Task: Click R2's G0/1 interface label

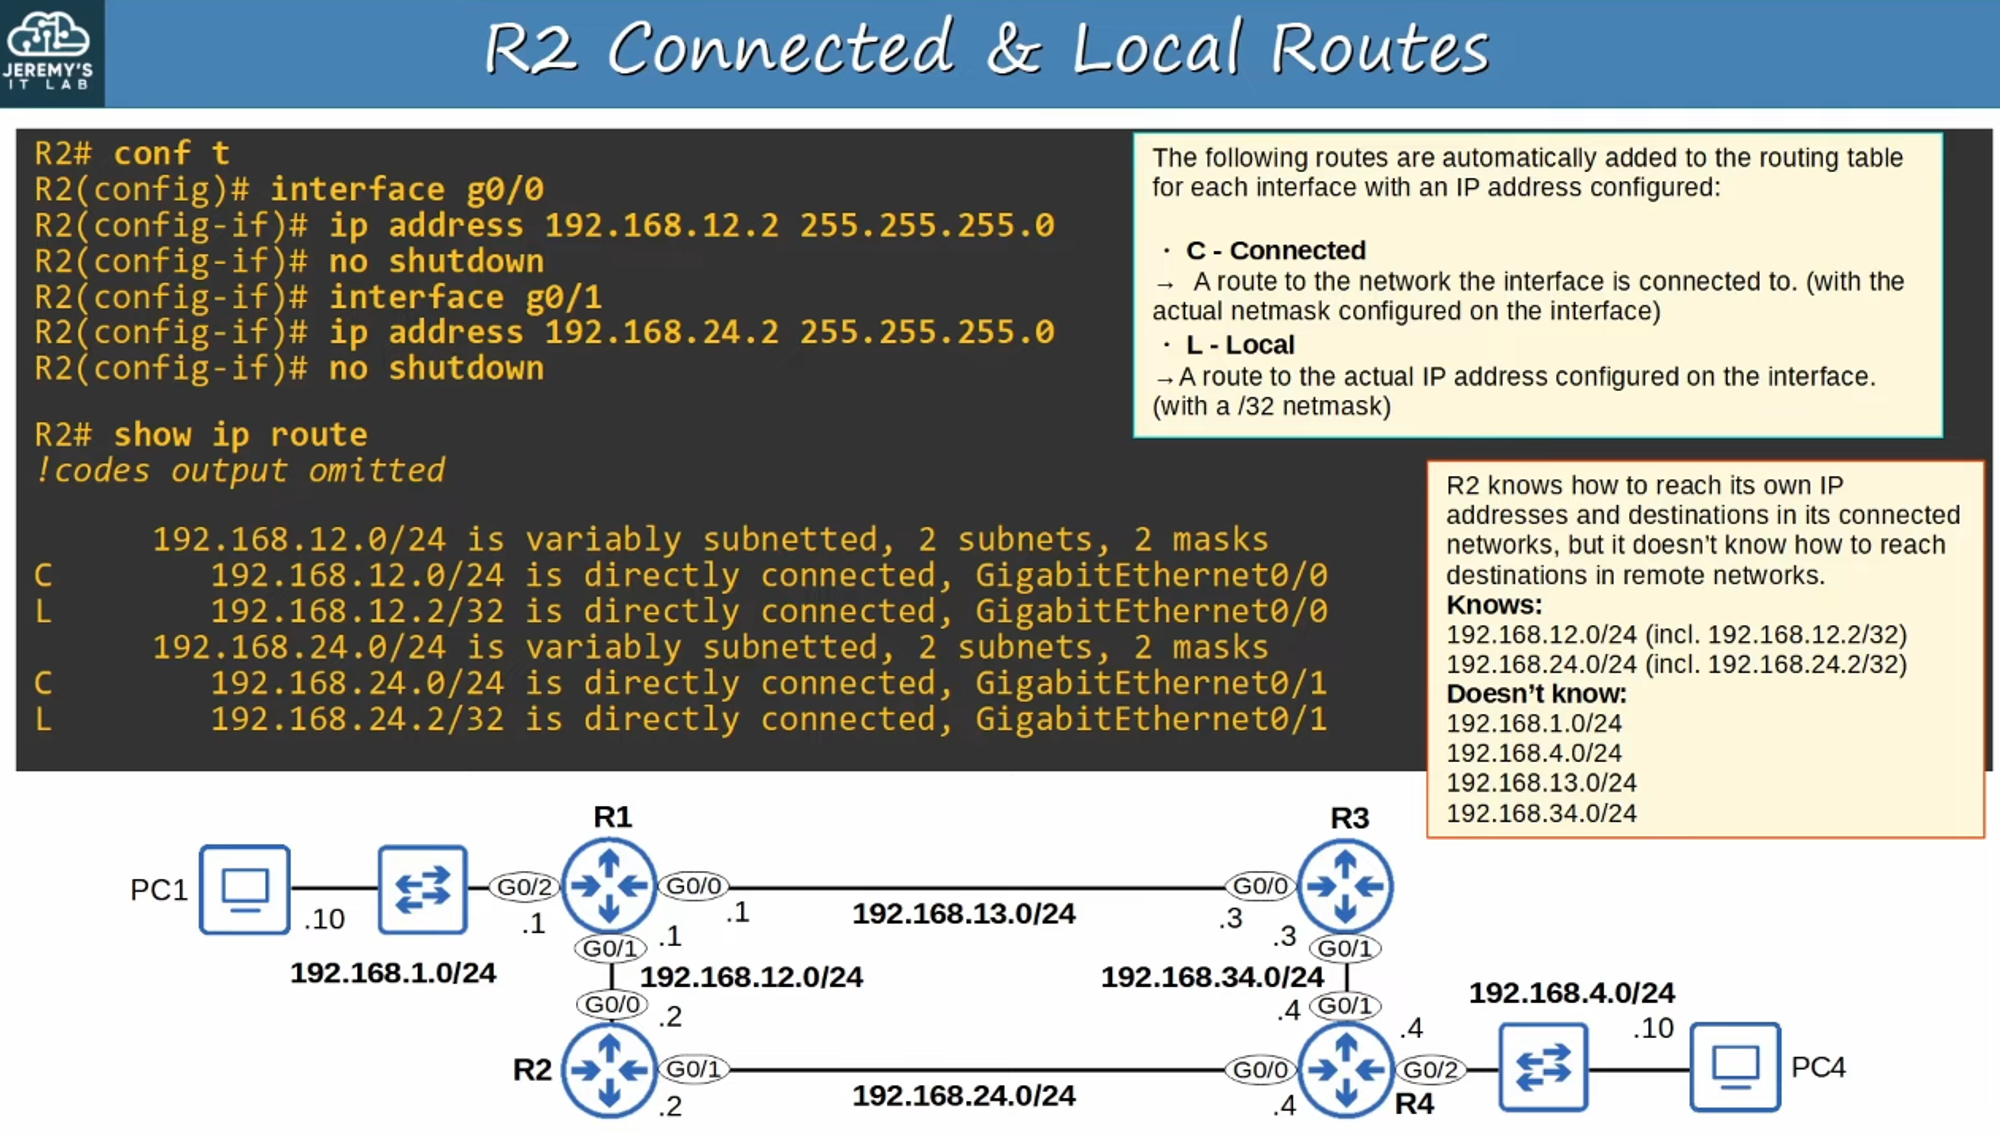Action: [x=693, y=1069]
